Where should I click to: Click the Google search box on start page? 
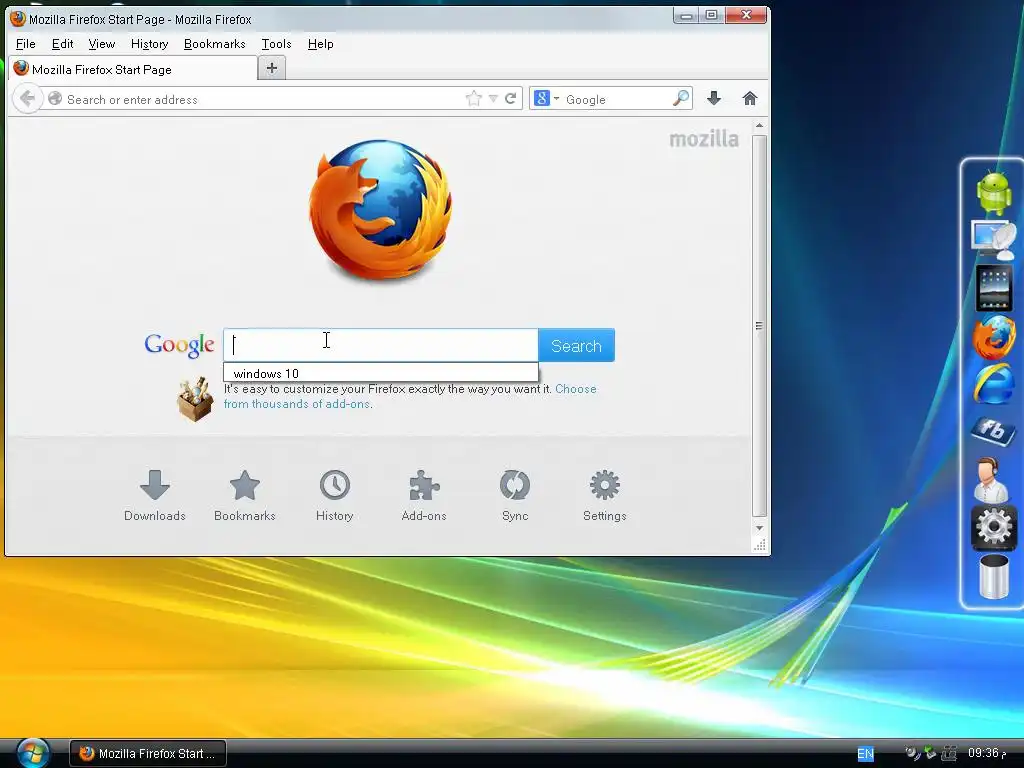click(x=381, y=345)
